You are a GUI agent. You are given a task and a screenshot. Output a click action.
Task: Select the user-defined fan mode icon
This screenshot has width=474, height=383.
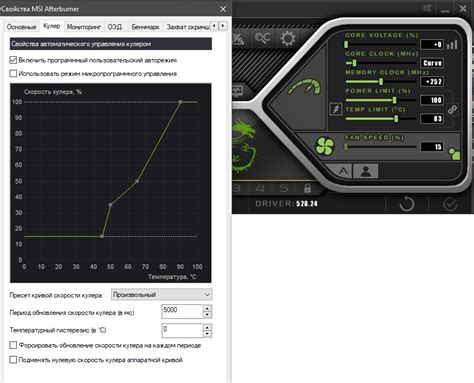point(366,171)
